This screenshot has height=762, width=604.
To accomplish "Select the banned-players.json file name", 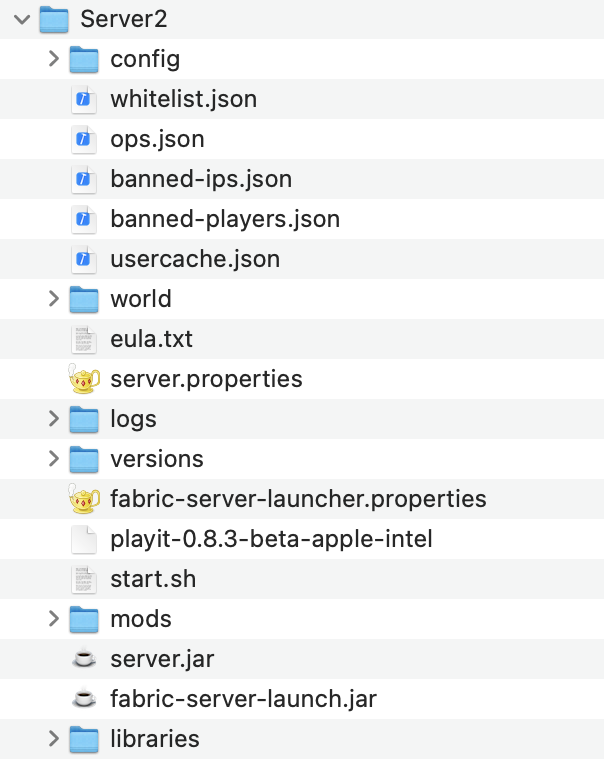I will [225, 219].
